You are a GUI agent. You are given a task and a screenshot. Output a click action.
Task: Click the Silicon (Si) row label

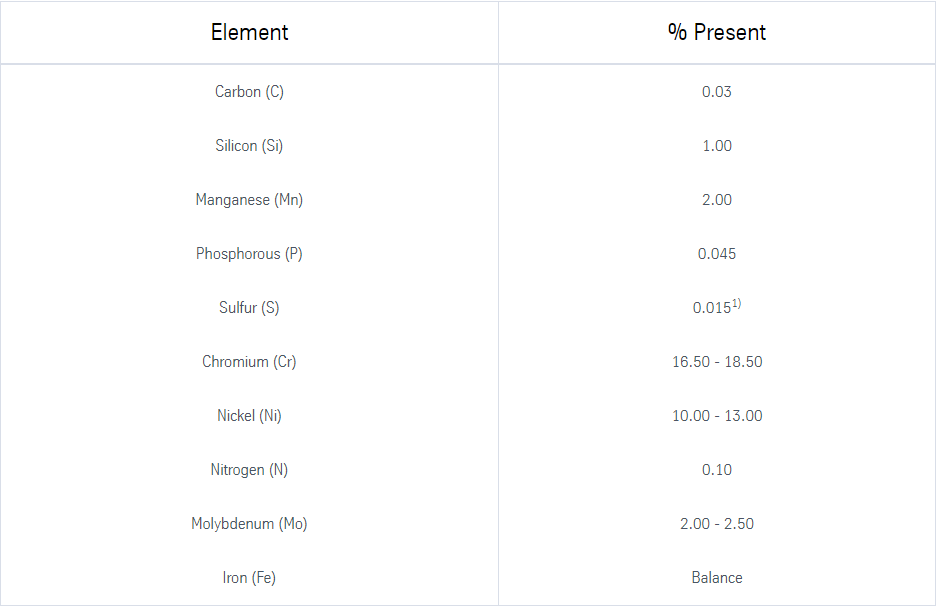(x=249, y=146)
